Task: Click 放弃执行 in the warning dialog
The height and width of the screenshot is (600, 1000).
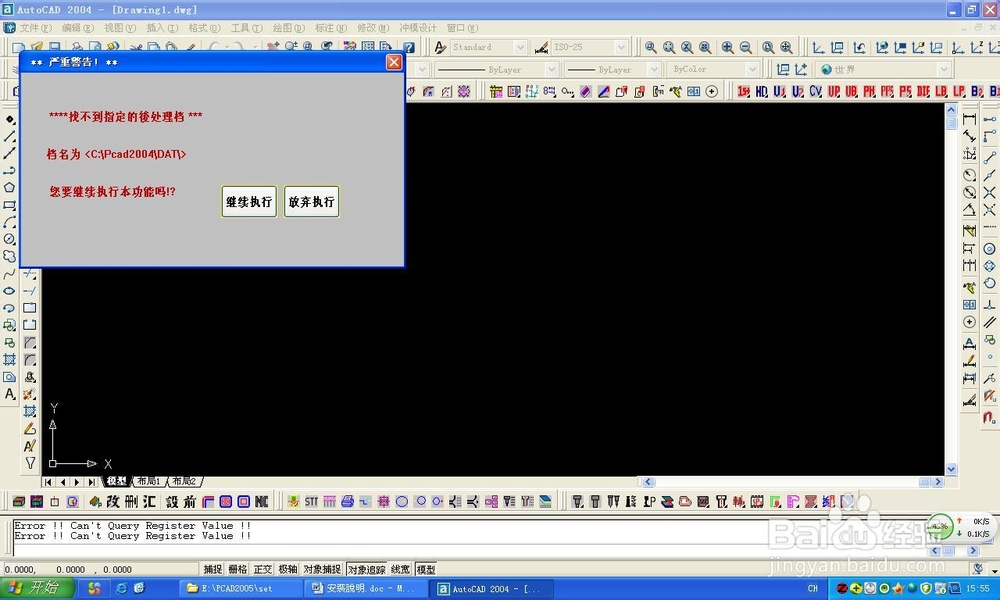Action: coord(311,201)
